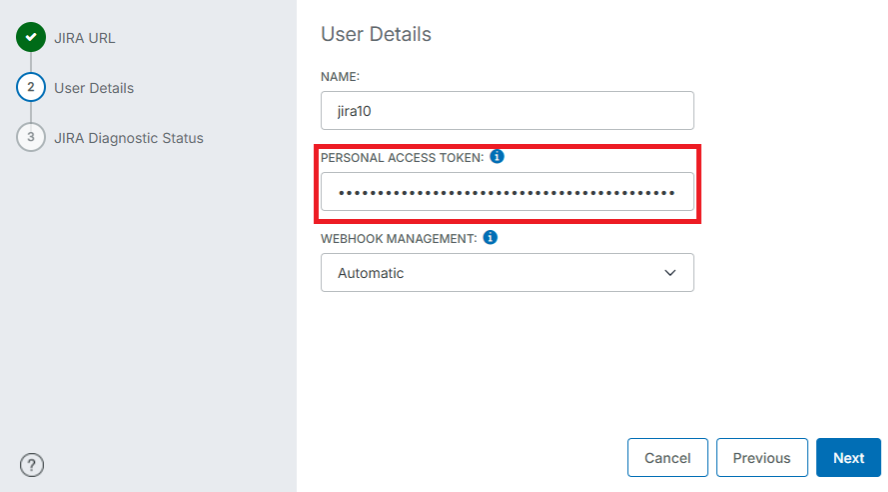Proceed with the blue Next button
Screen dimensions: 888x492
[848, 458]
